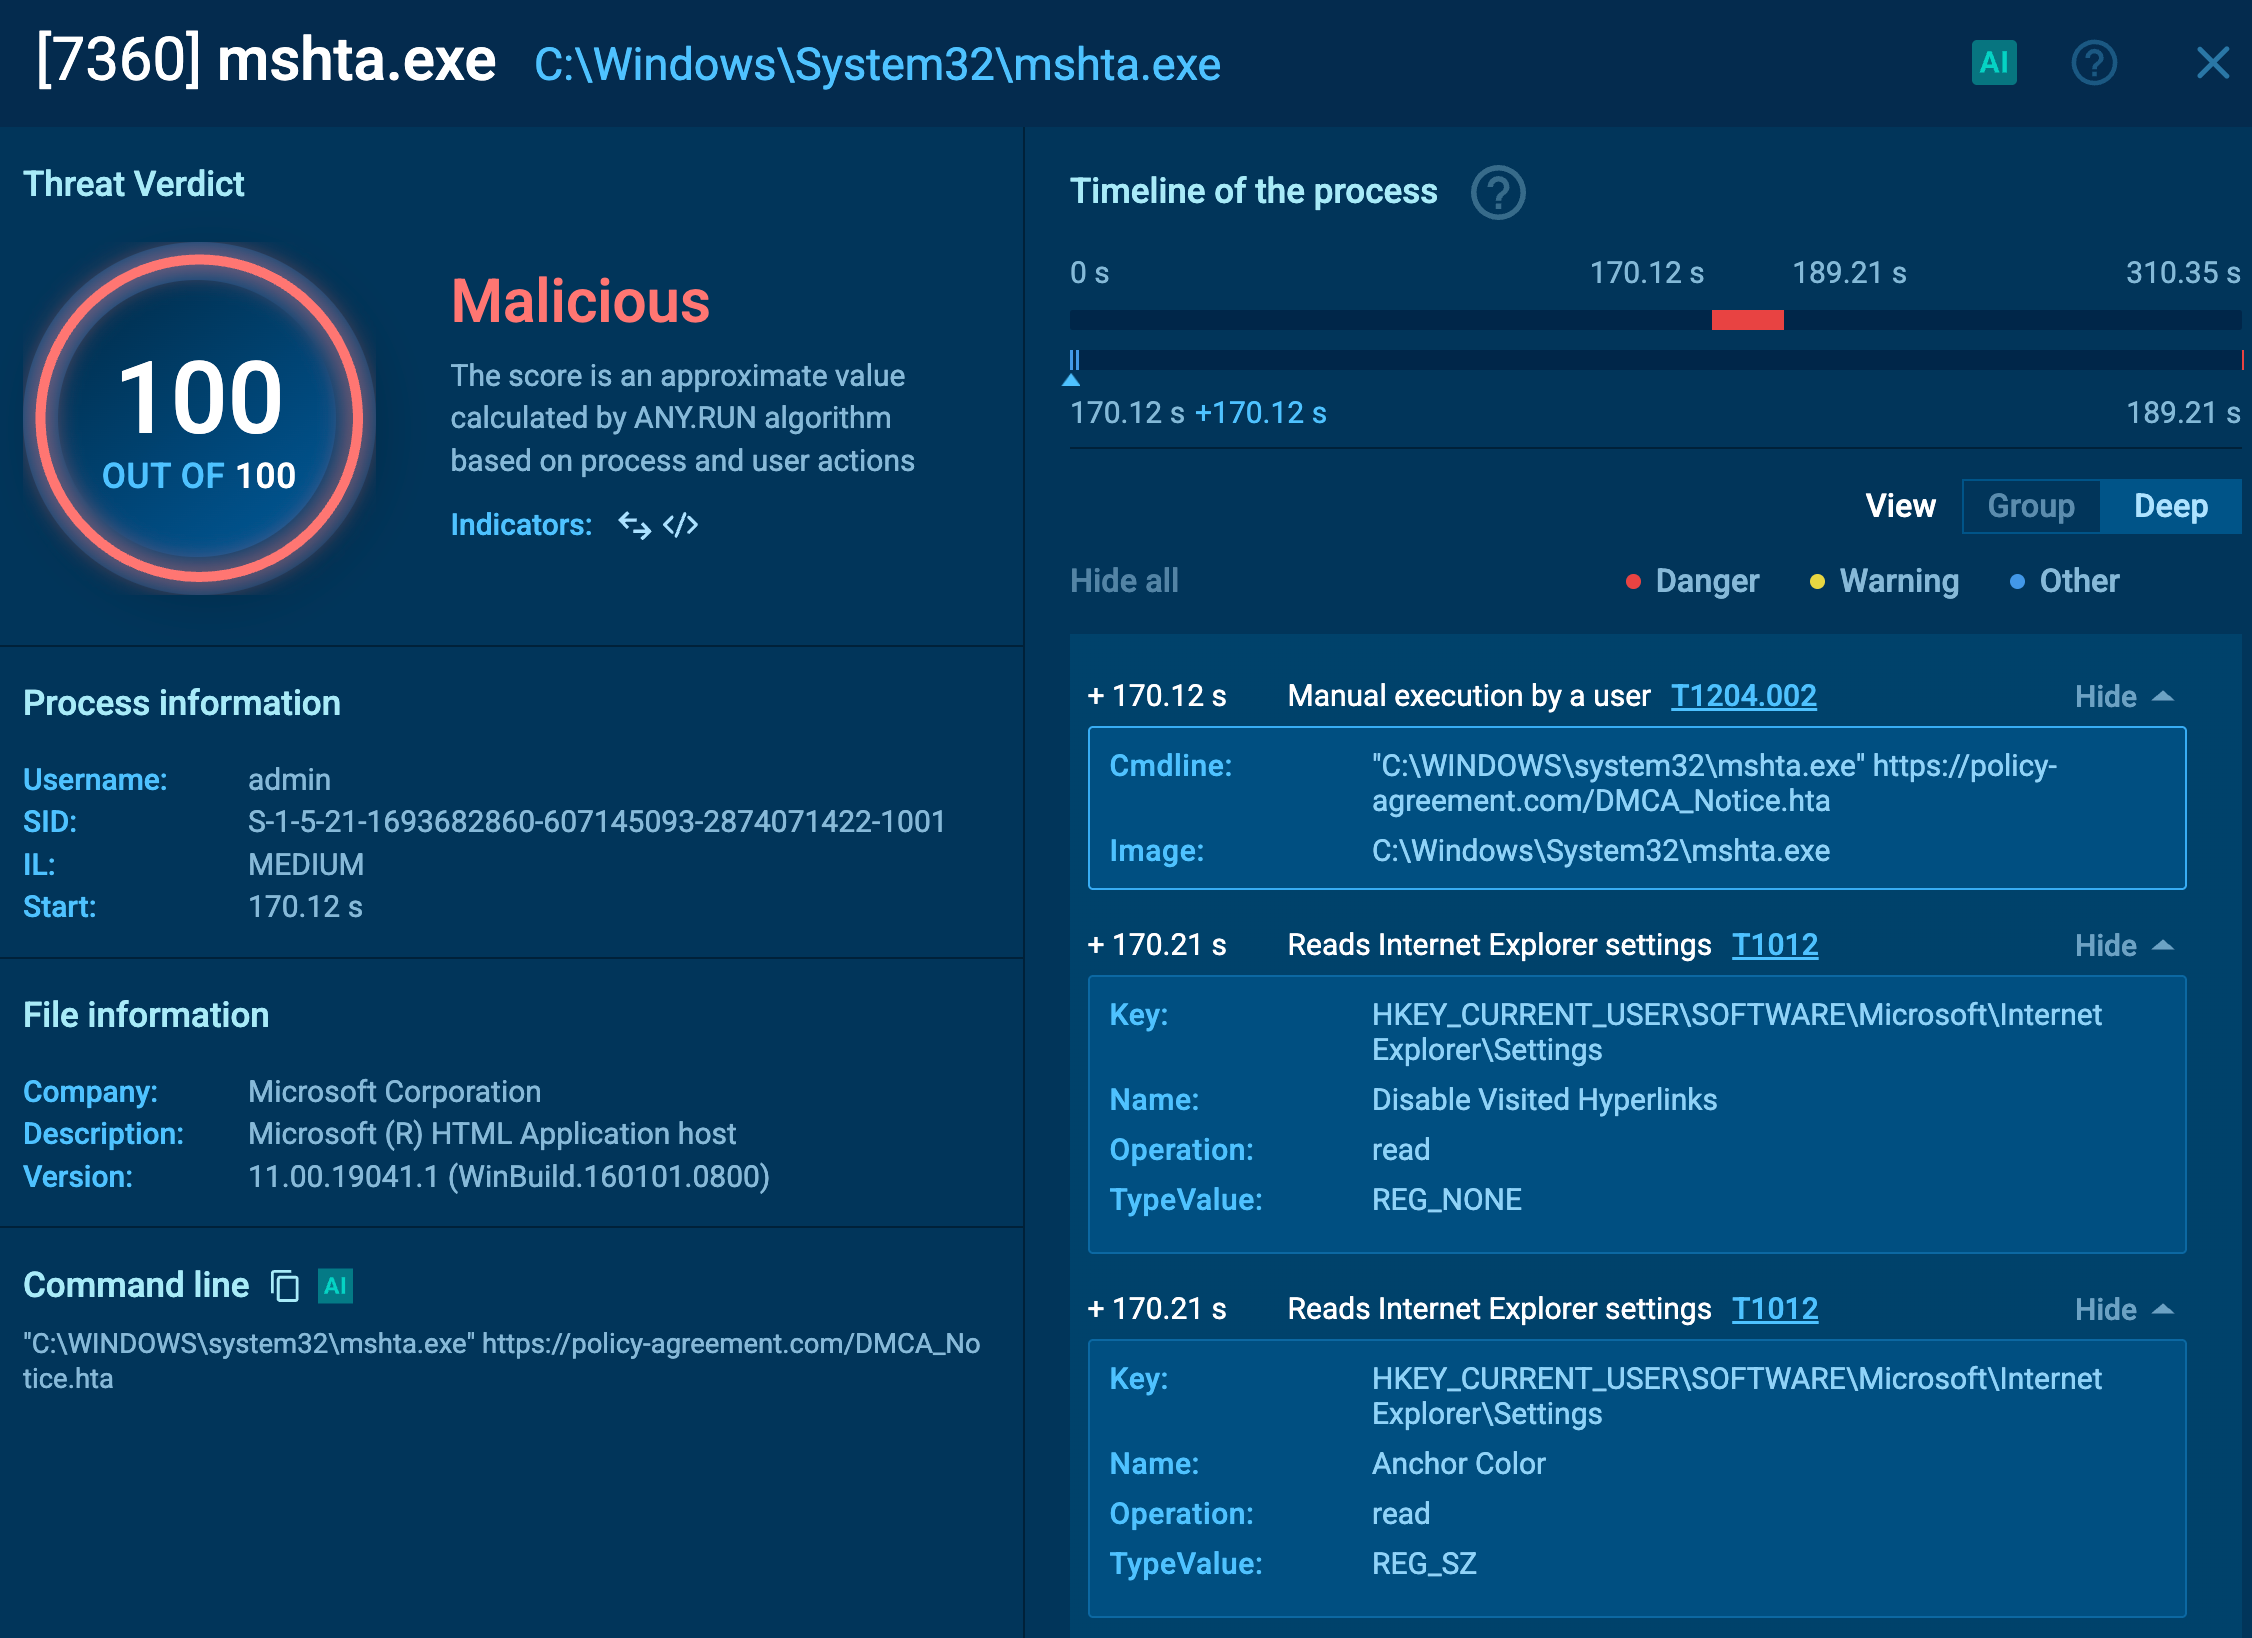
Task: Open the help icon in header
Action: [x=2093, y=63]
